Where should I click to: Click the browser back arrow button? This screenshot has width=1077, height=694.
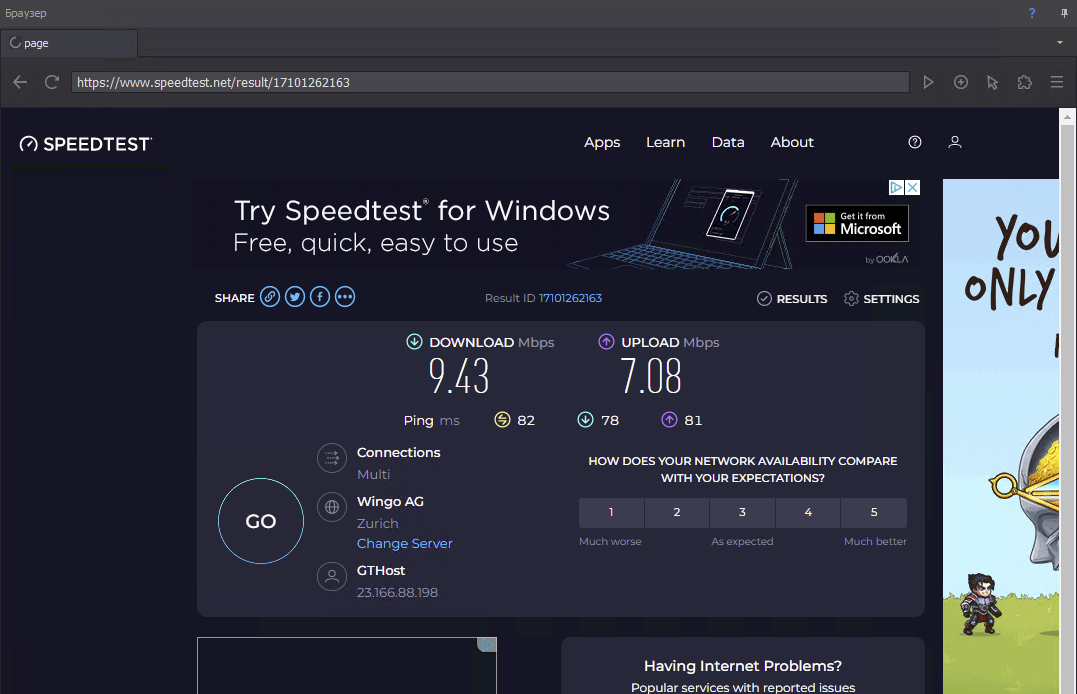20,82
